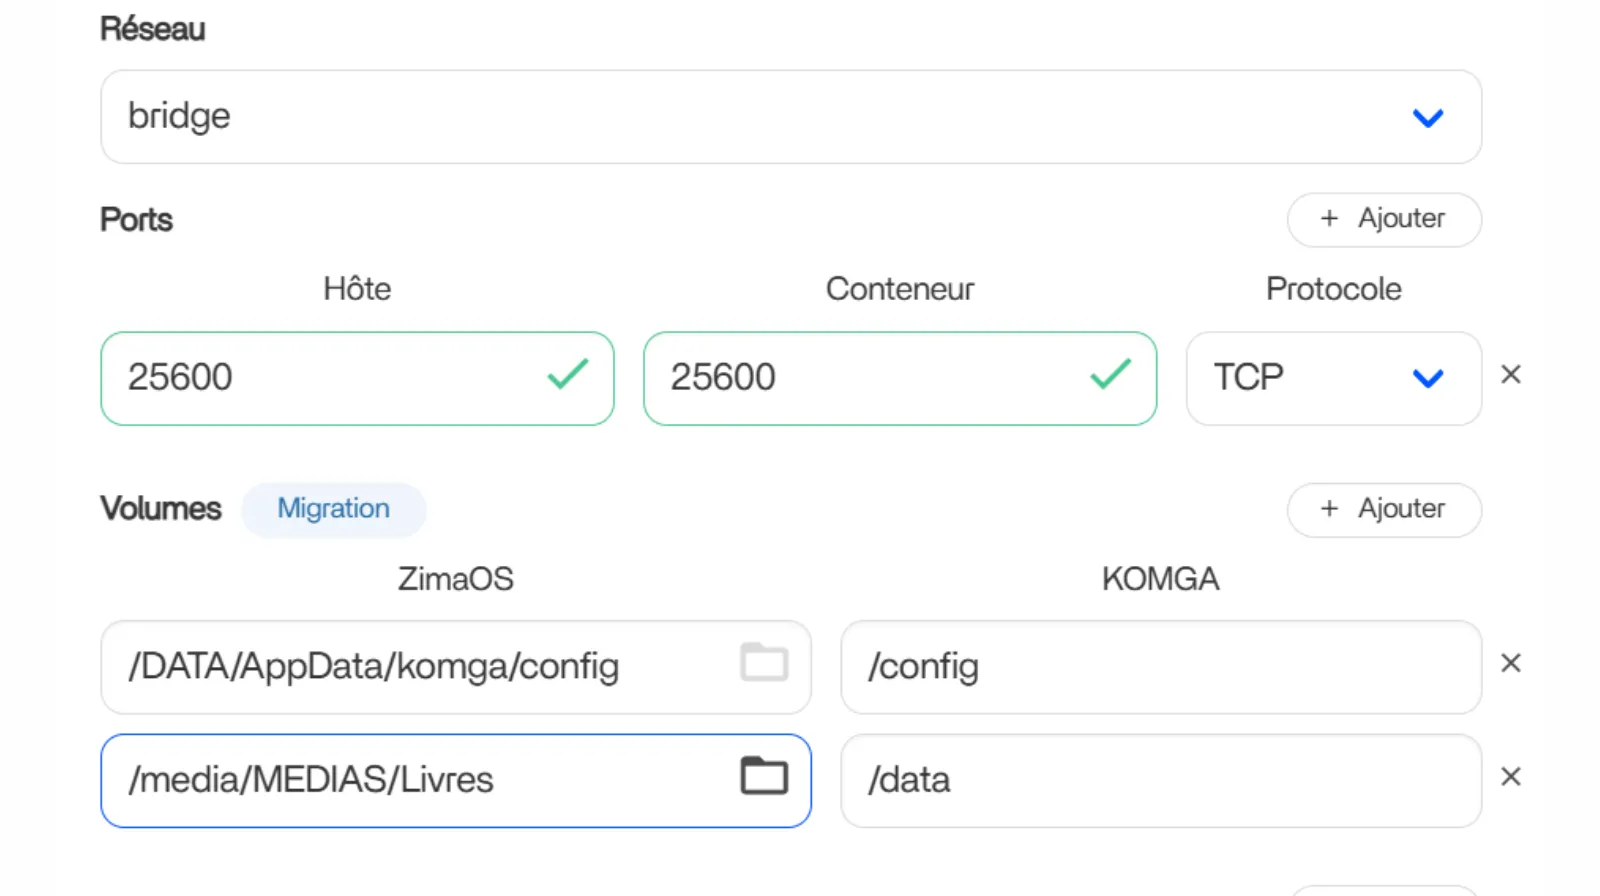Viewport: 1600px width, 896px height.
Task: Click the blue chevron in Réseau field
Action: pos(1427,118)
